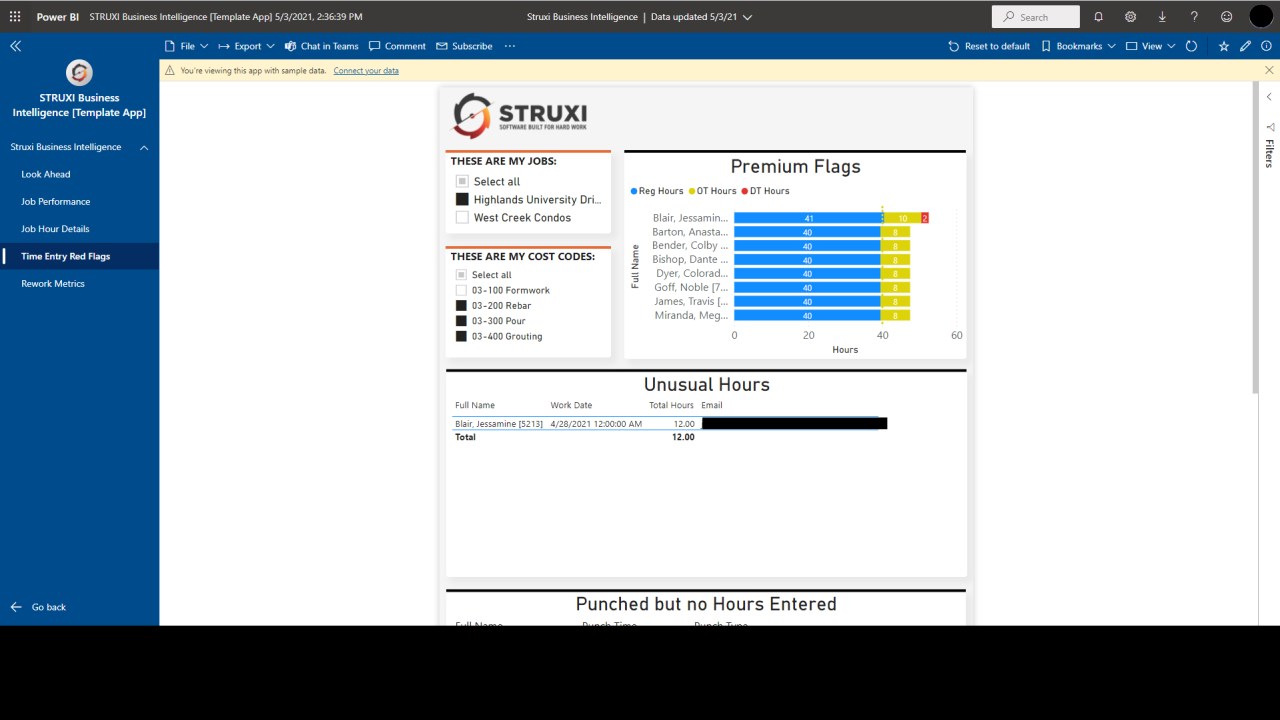
Task: Click the Connect your data link
Action: click(366, 71)
